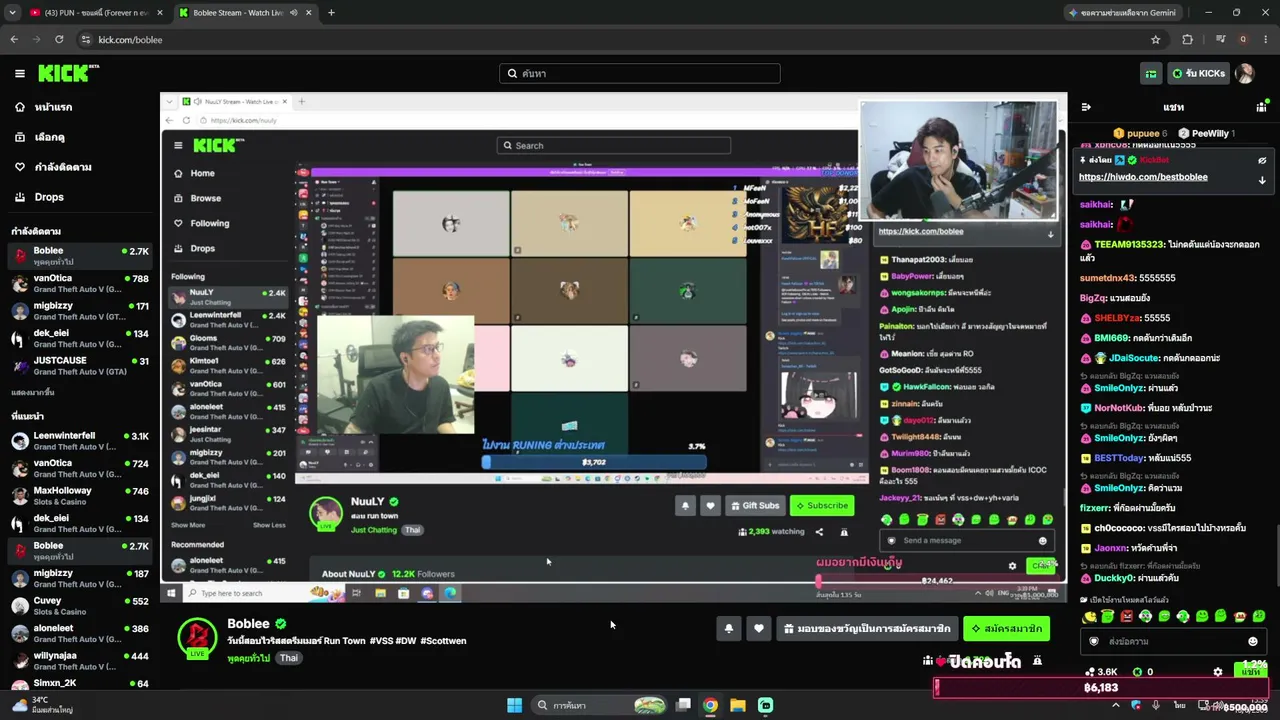Open Windows taskbar search box

click(600, 705)
